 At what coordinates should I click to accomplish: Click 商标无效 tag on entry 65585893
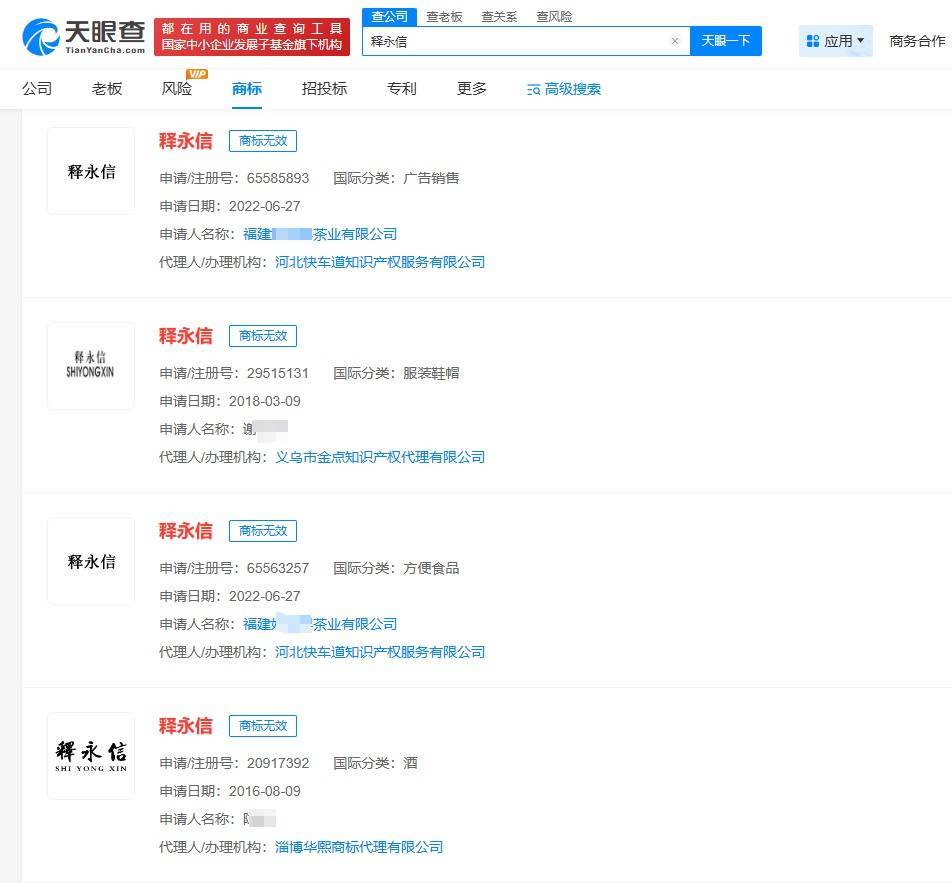(263, 141)
